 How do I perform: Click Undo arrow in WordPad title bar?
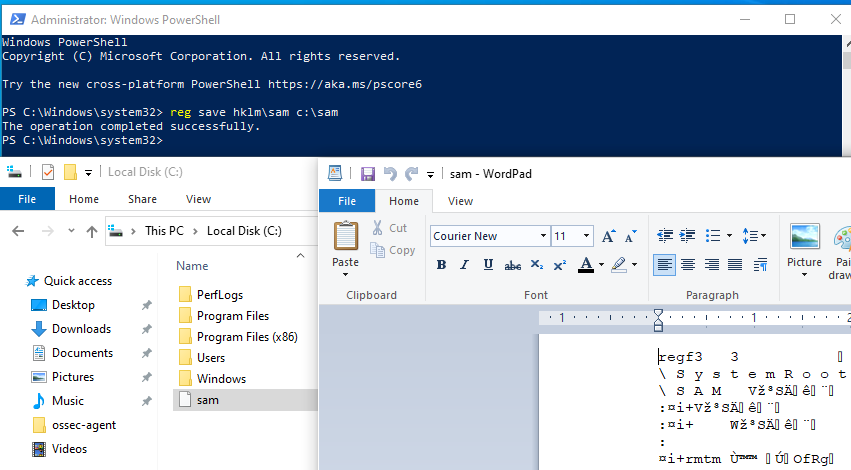[x=390, y=174]
